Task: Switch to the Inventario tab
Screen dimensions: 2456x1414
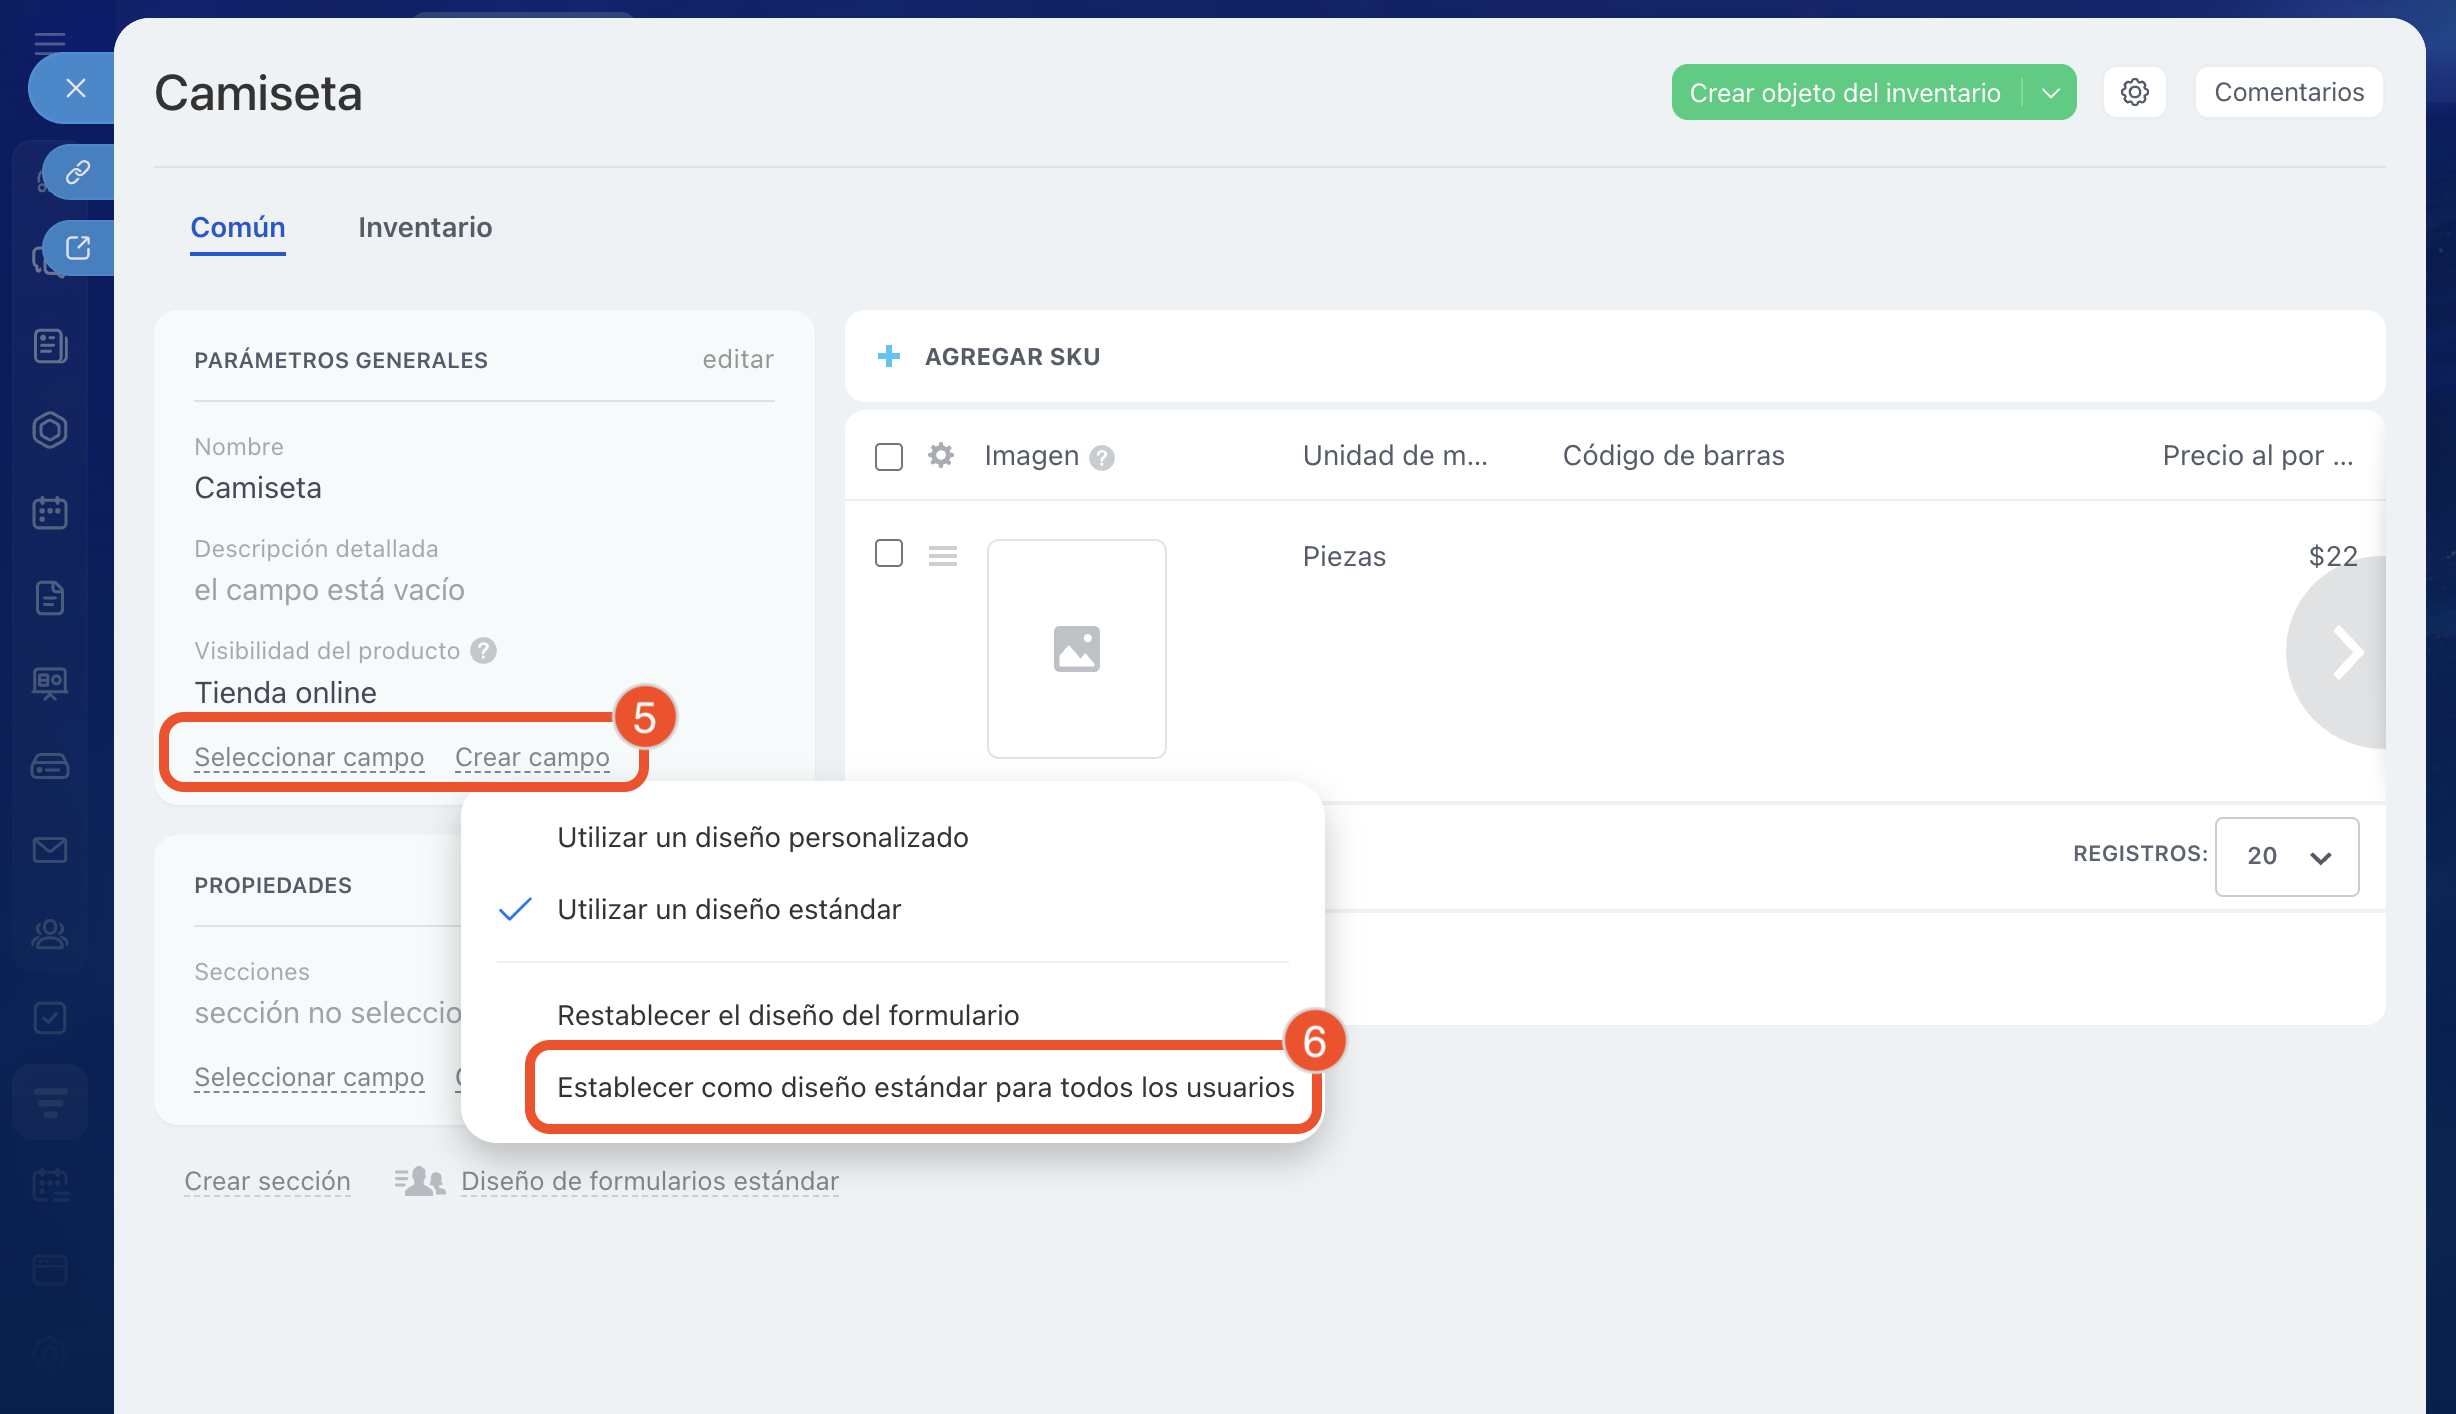Action: point(425,228)
